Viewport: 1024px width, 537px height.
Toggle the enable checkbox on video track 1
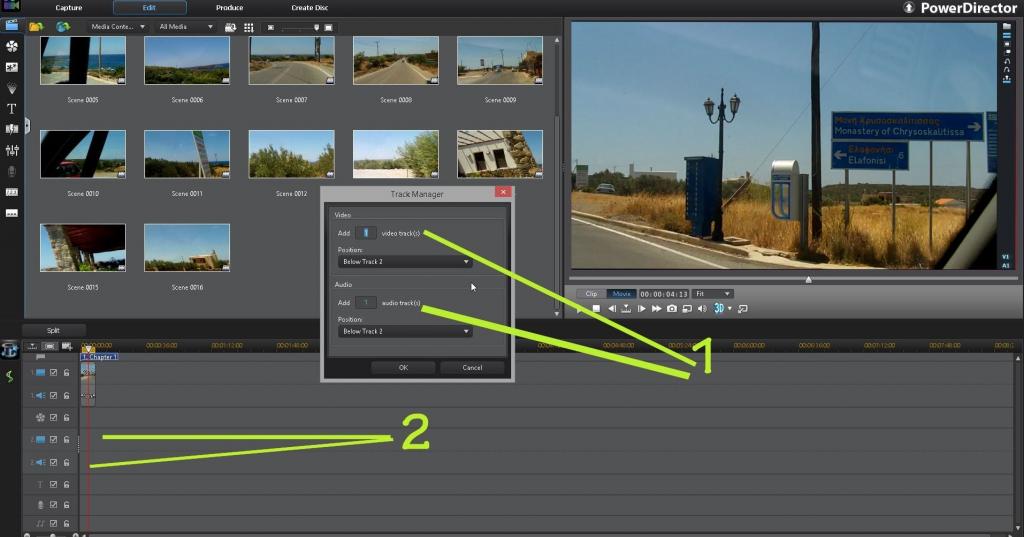pos(54,373)
